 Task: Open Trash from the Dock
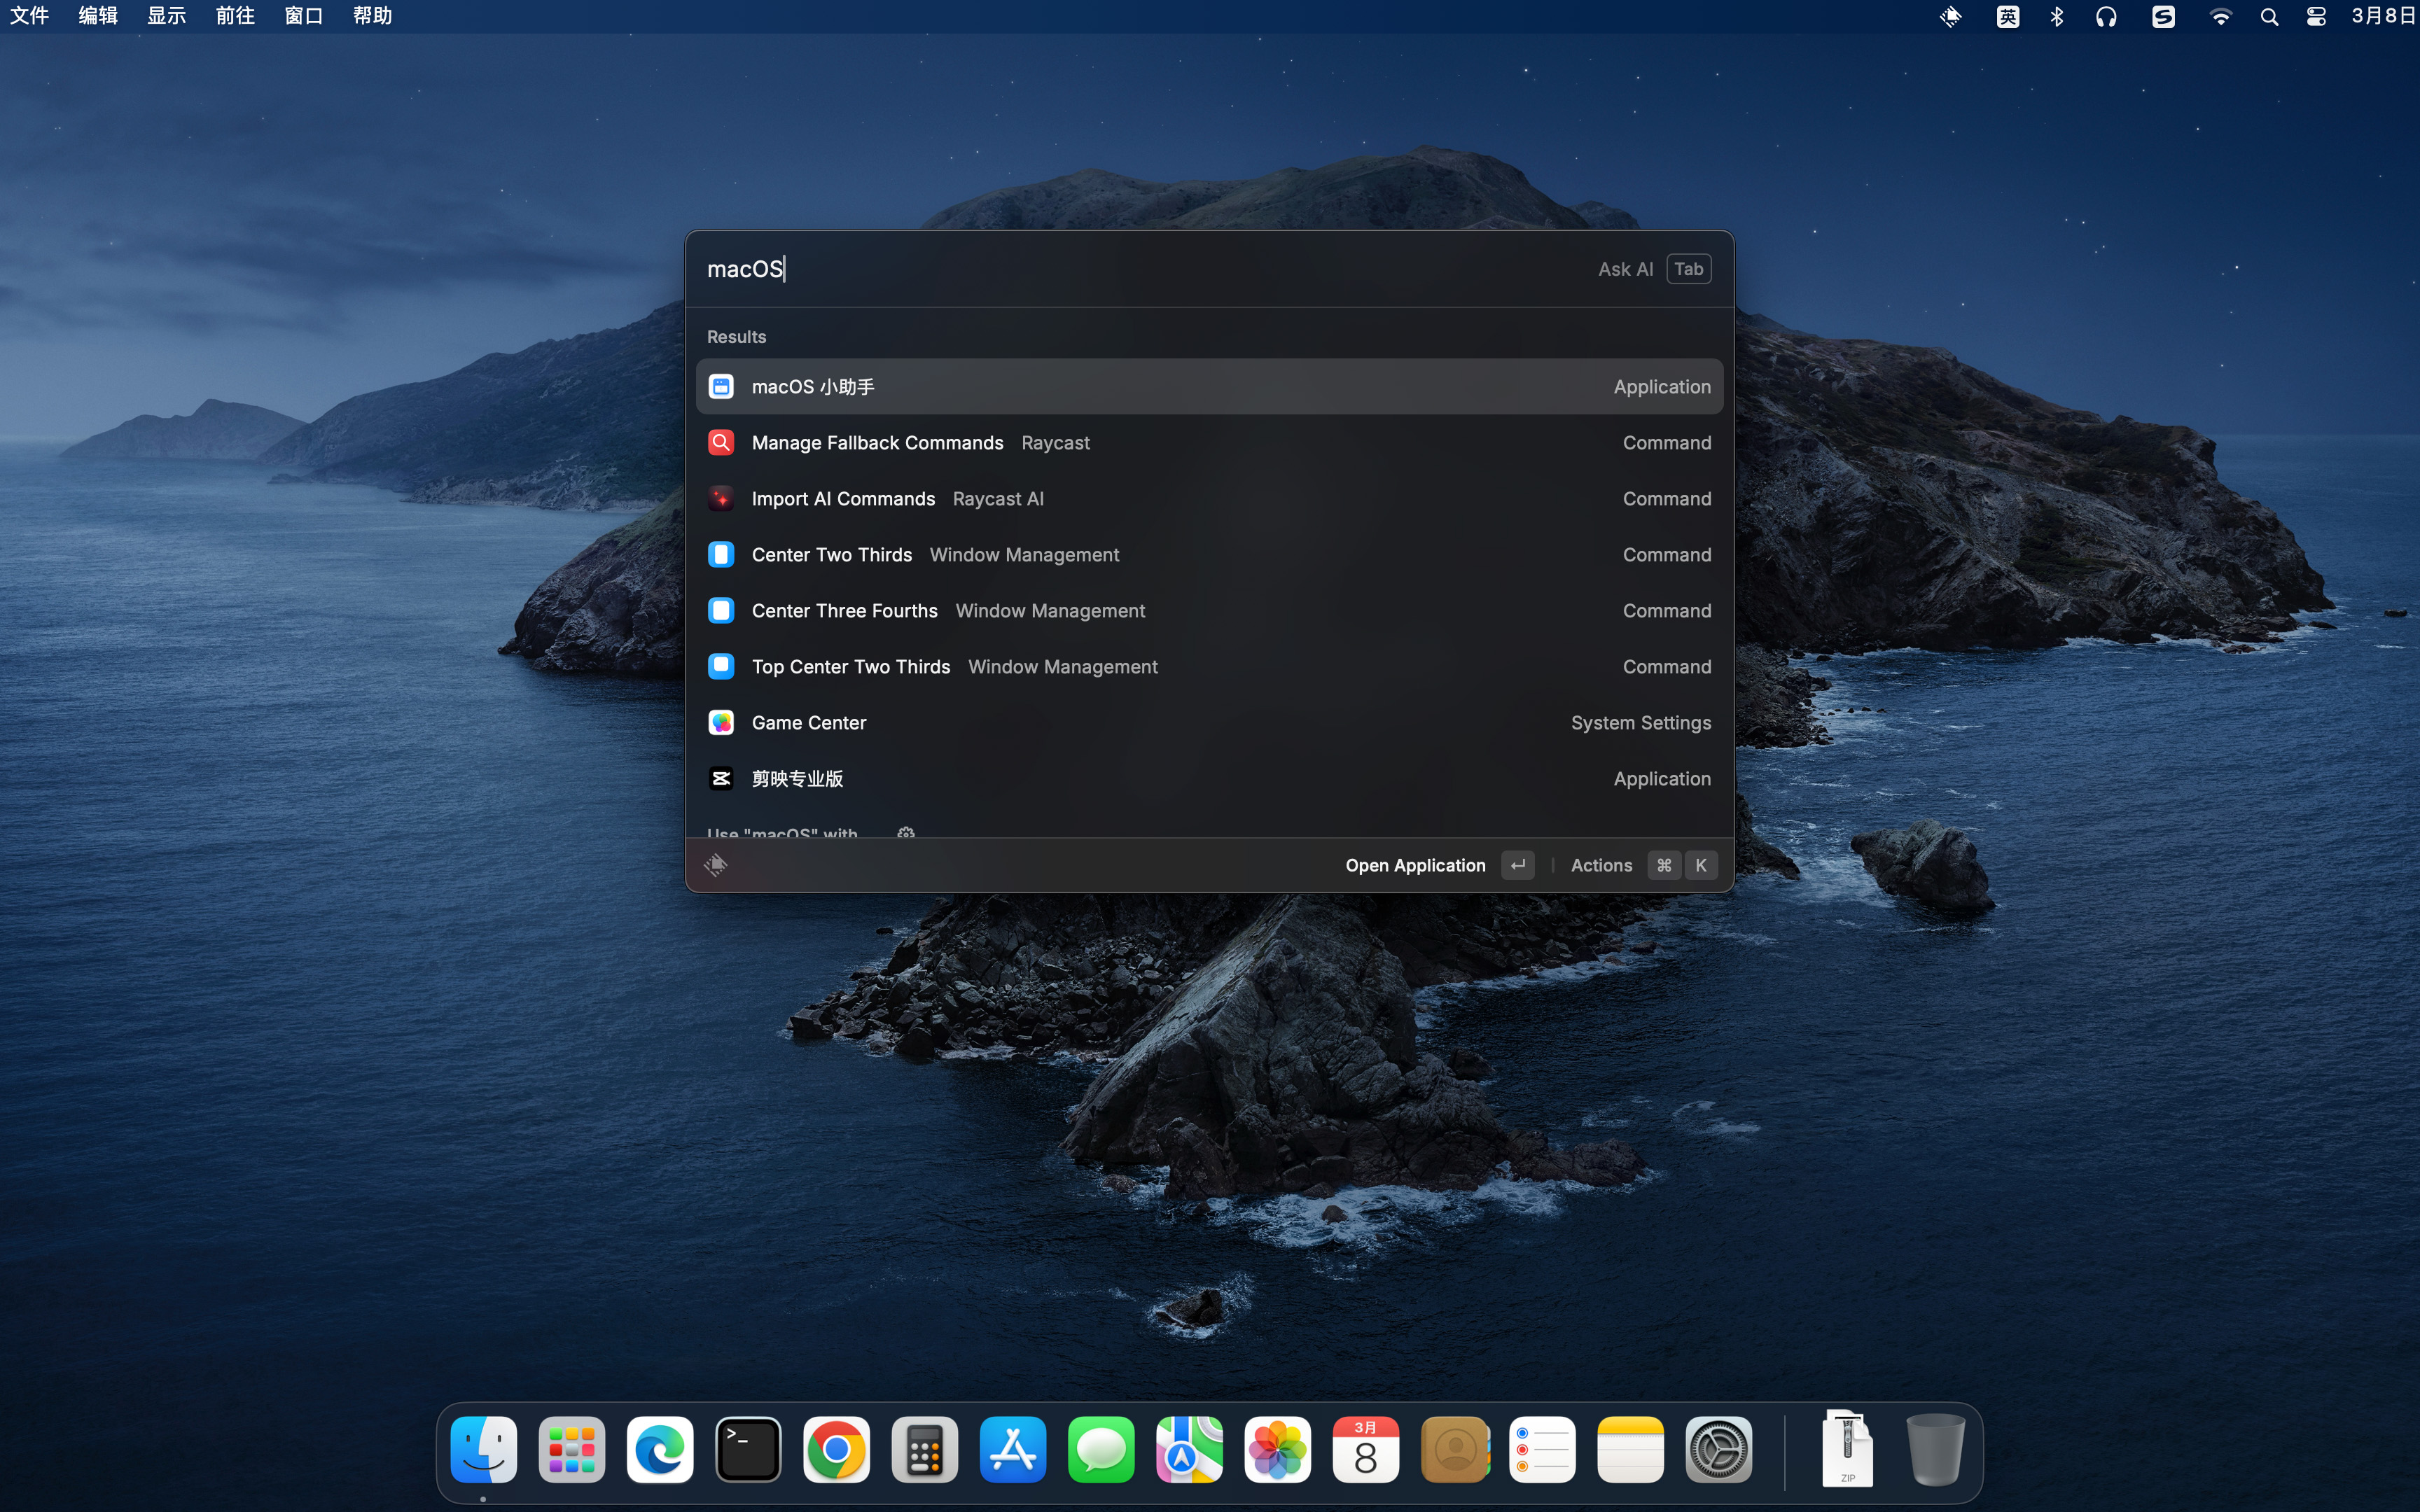pyautogui.click(x=1935, y=1449)
